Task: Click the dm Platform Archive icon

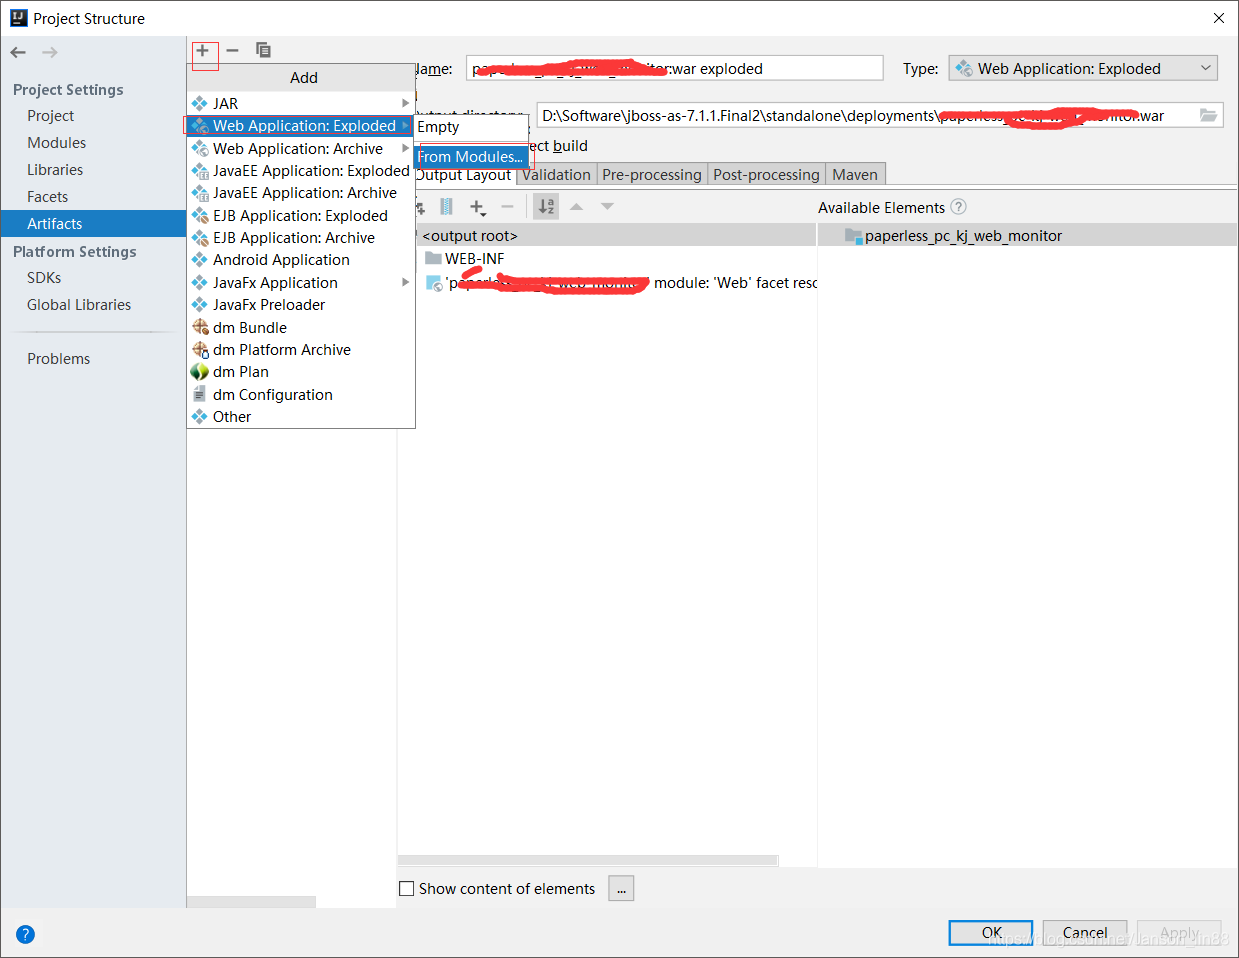Action: 200,349
